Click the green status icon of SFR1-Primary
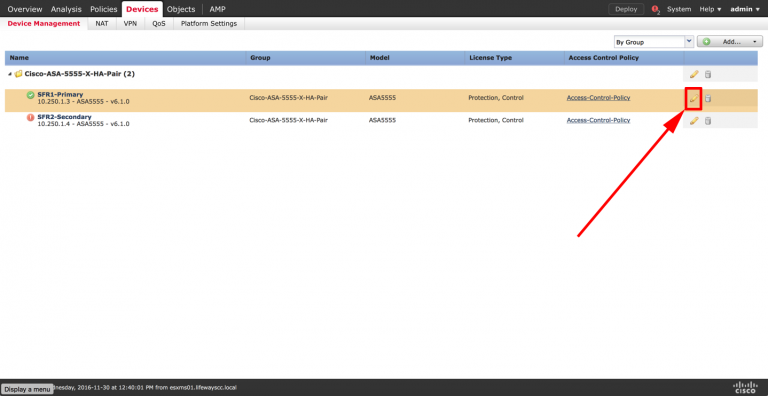This screenshot has height=396, width=768. coord(30,95)
